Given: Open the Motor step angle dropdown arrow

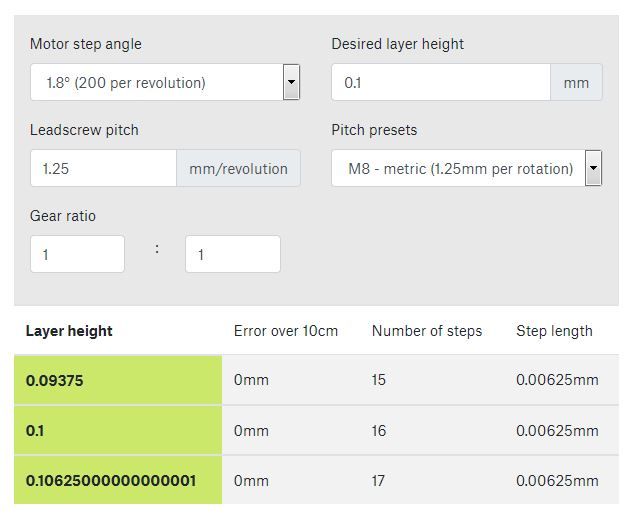Looking at the screenshot, I should [291, 82].
